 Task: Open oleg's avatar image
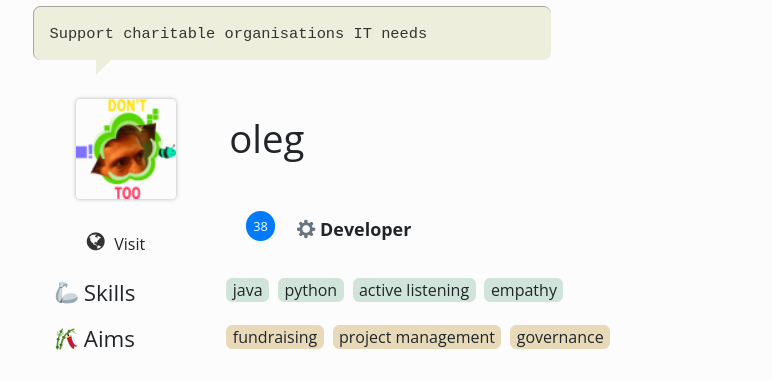tap(126, 149)
